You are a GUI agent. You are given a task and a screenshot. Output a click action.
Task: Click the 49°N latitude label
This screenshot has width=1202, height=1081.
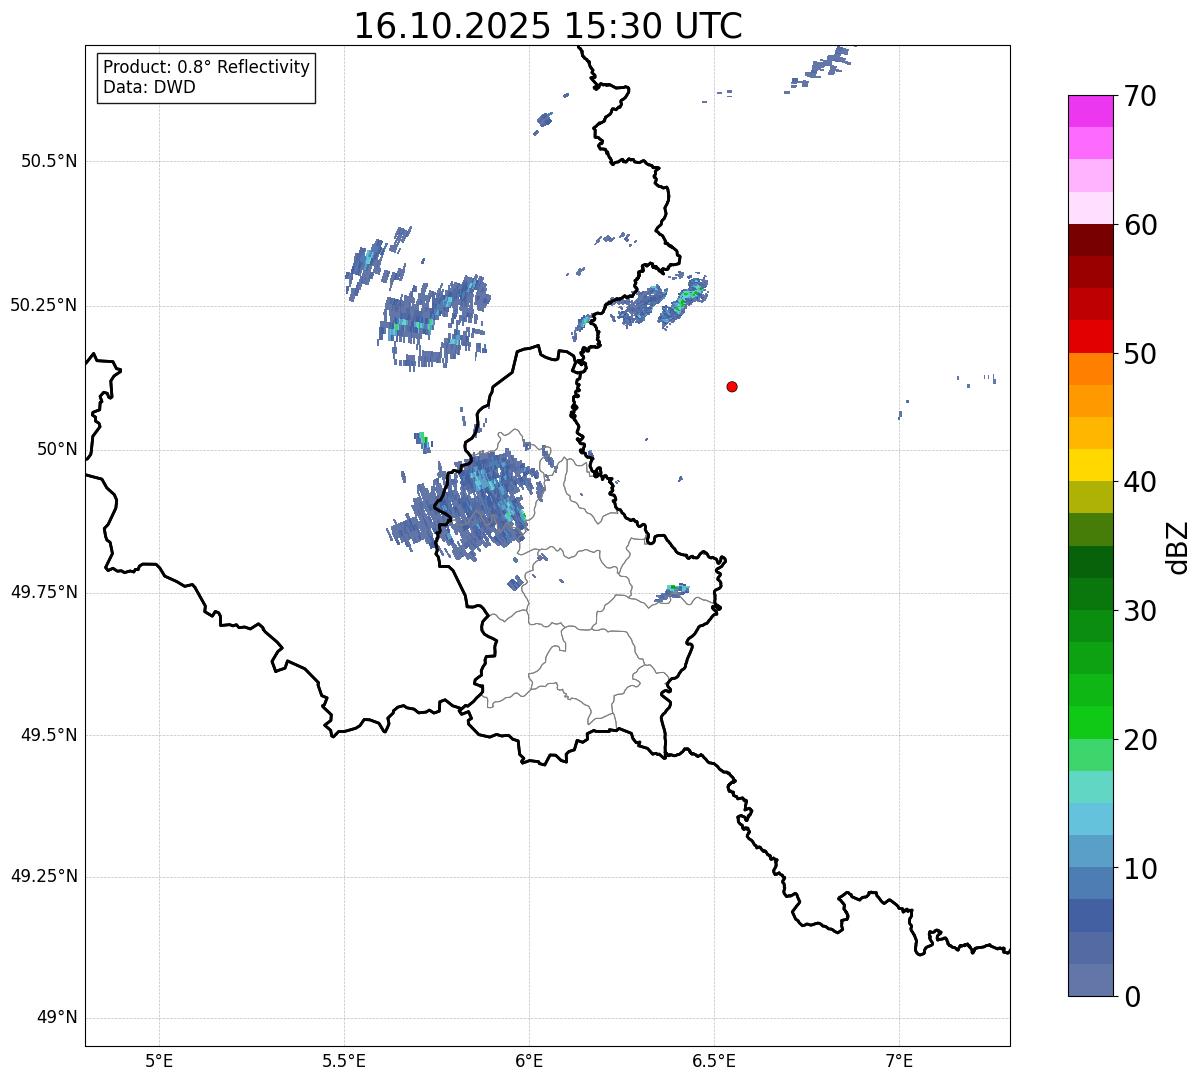pyautogui.click(x=57, y=1018)
